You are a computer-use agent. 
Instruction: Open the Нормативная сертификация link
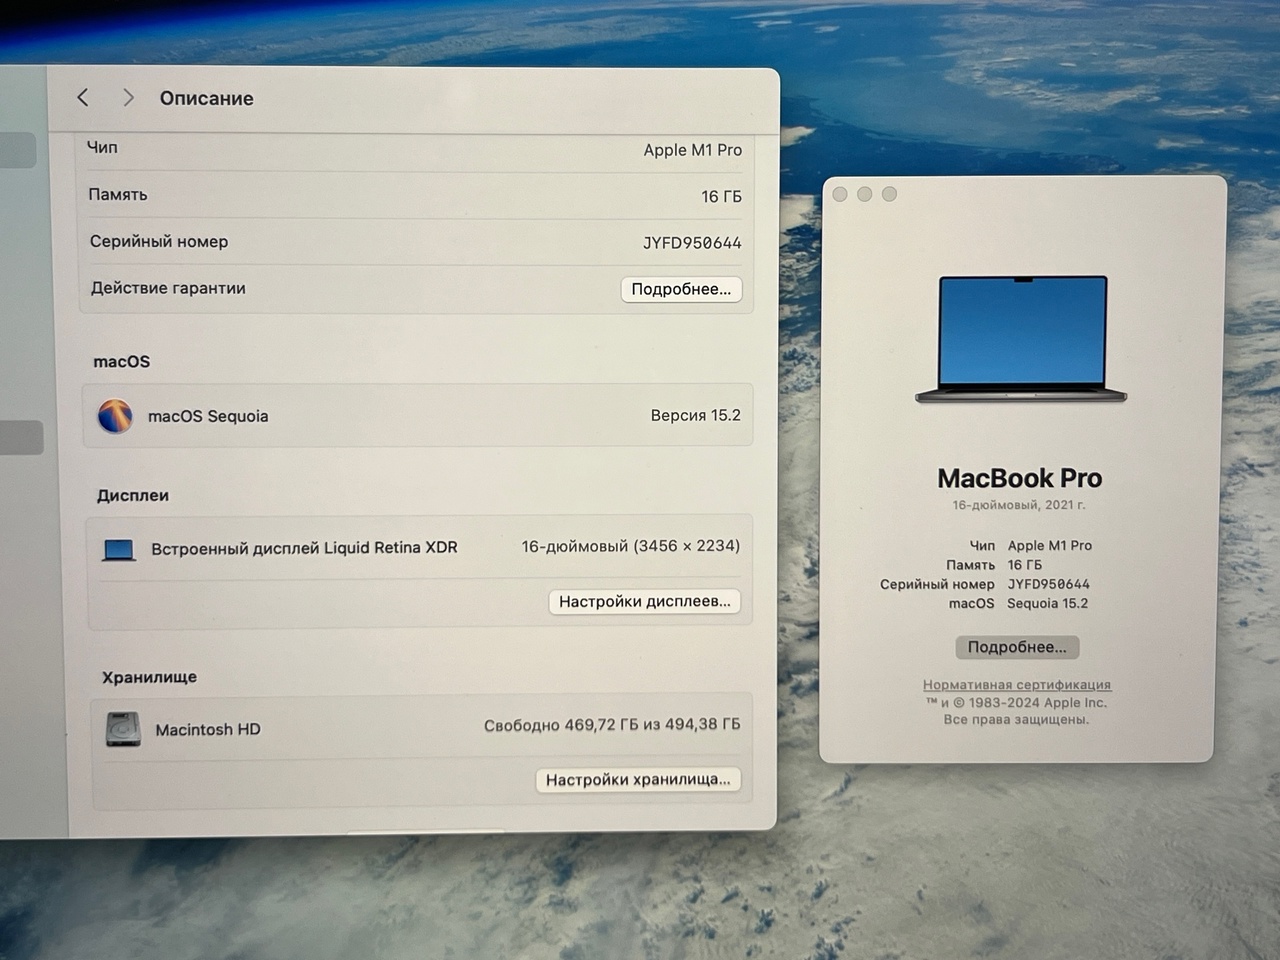pos(1017,685)
